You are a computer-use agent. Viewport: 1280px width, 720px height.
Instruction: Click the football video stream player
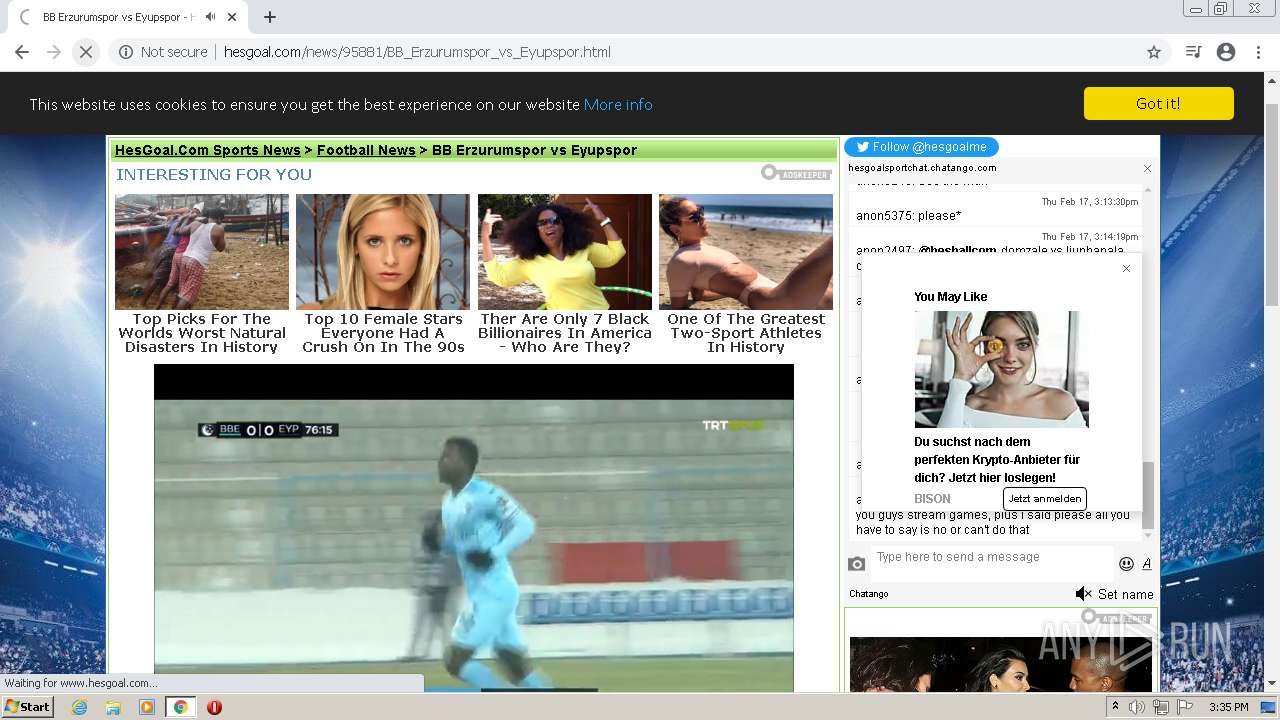pos(474,528)
